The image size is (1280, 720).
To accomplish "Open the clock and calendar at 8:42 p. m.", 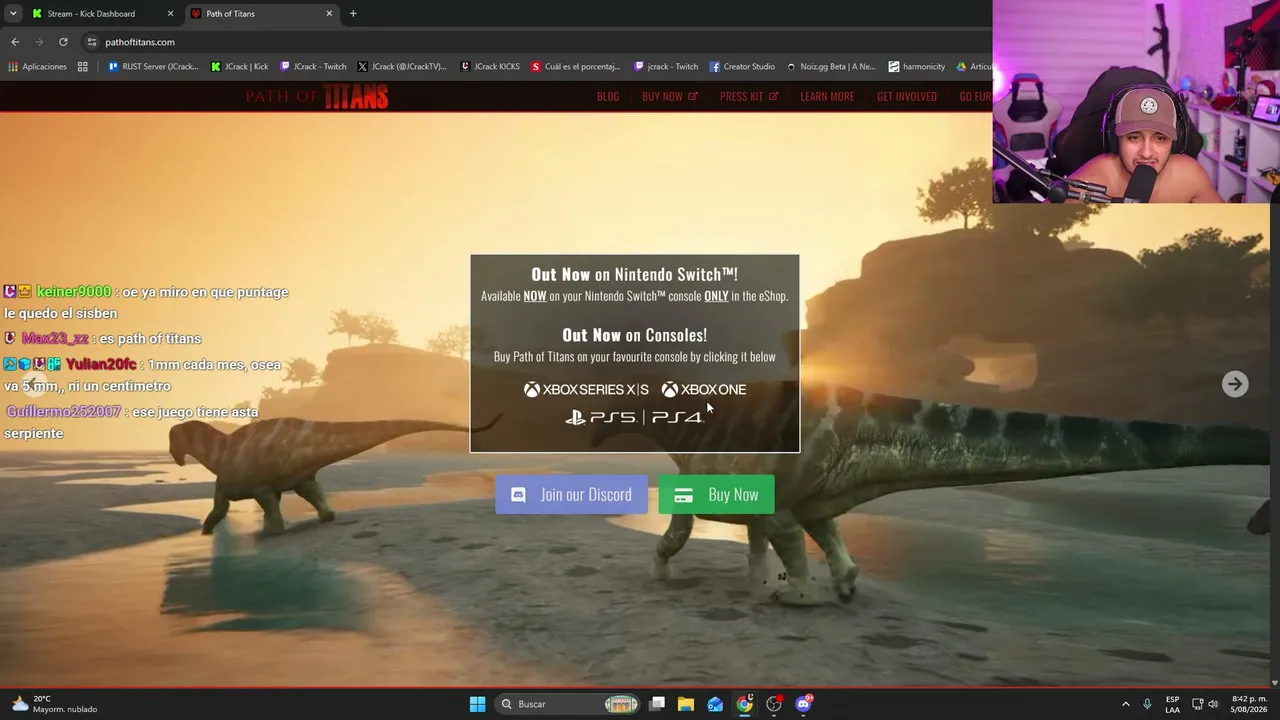I will [1250, 704].
